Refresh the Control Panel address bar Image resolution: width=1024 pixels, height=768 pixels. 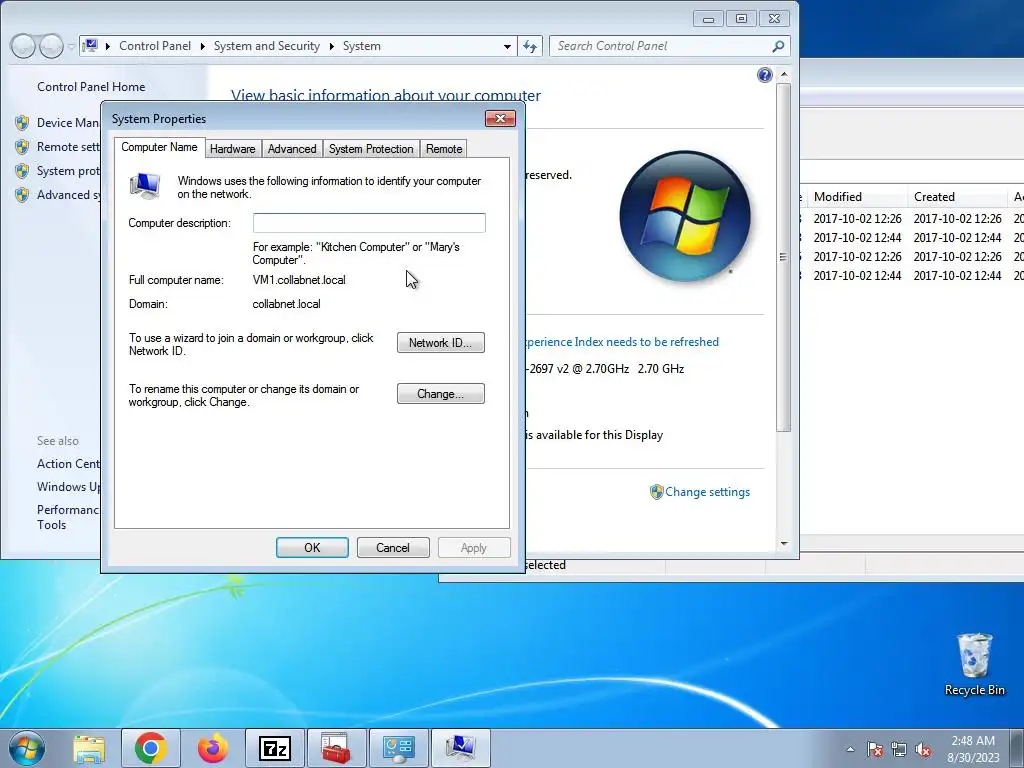coord(530,46)
